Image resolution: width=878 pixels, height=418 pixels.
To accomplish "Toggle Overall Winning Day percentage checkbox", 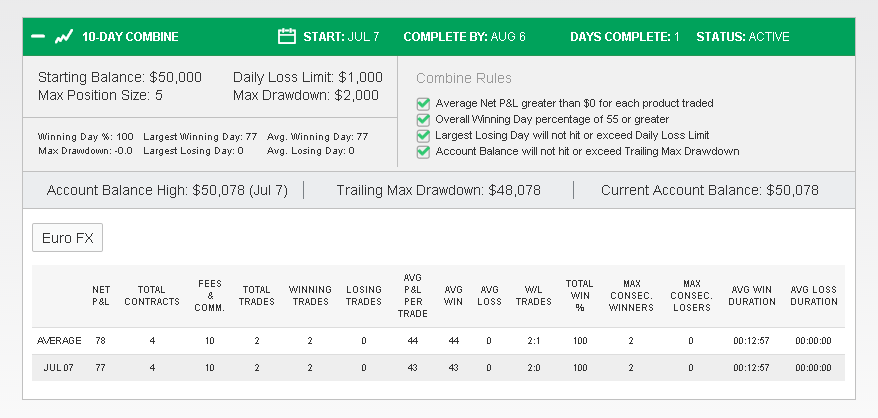I will 423,119.
